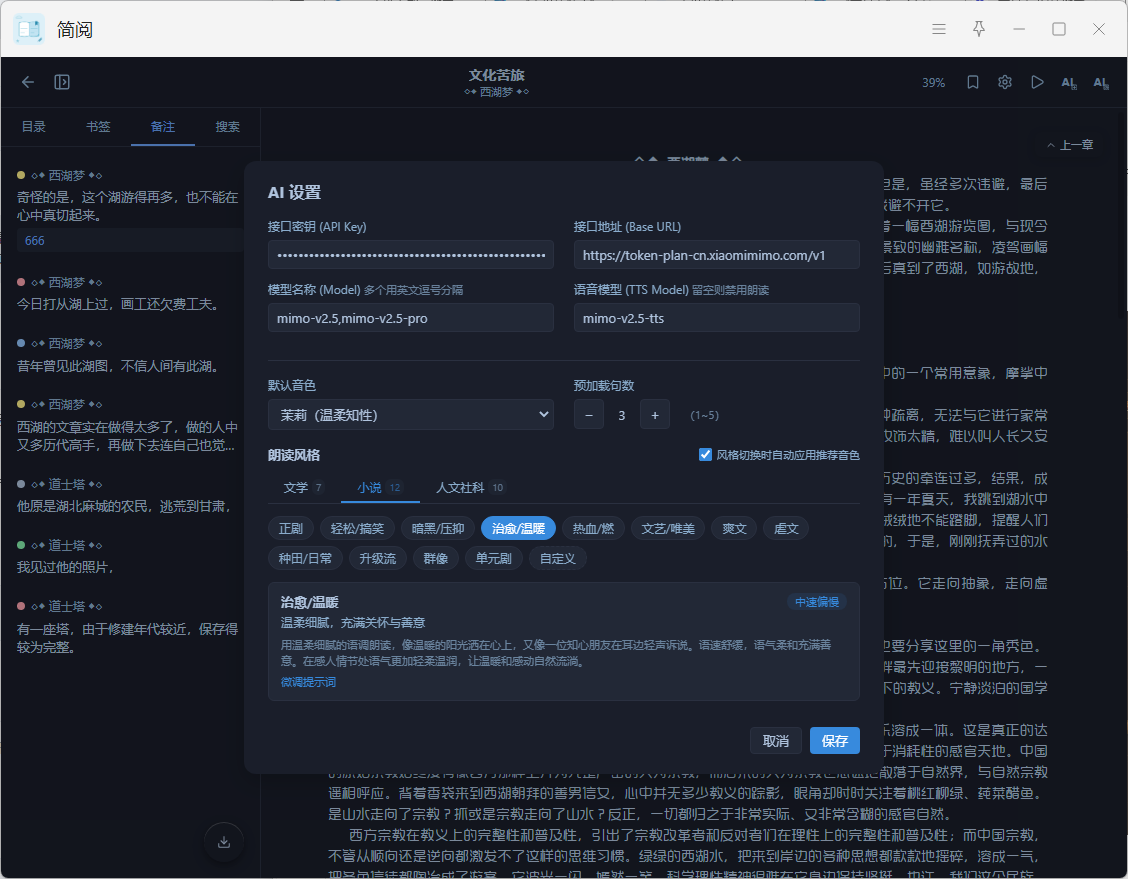The width and height of the screenshot is (1128, 879).
Task: Pin the window with the pin icon
Action: click(x=979, y=29)
